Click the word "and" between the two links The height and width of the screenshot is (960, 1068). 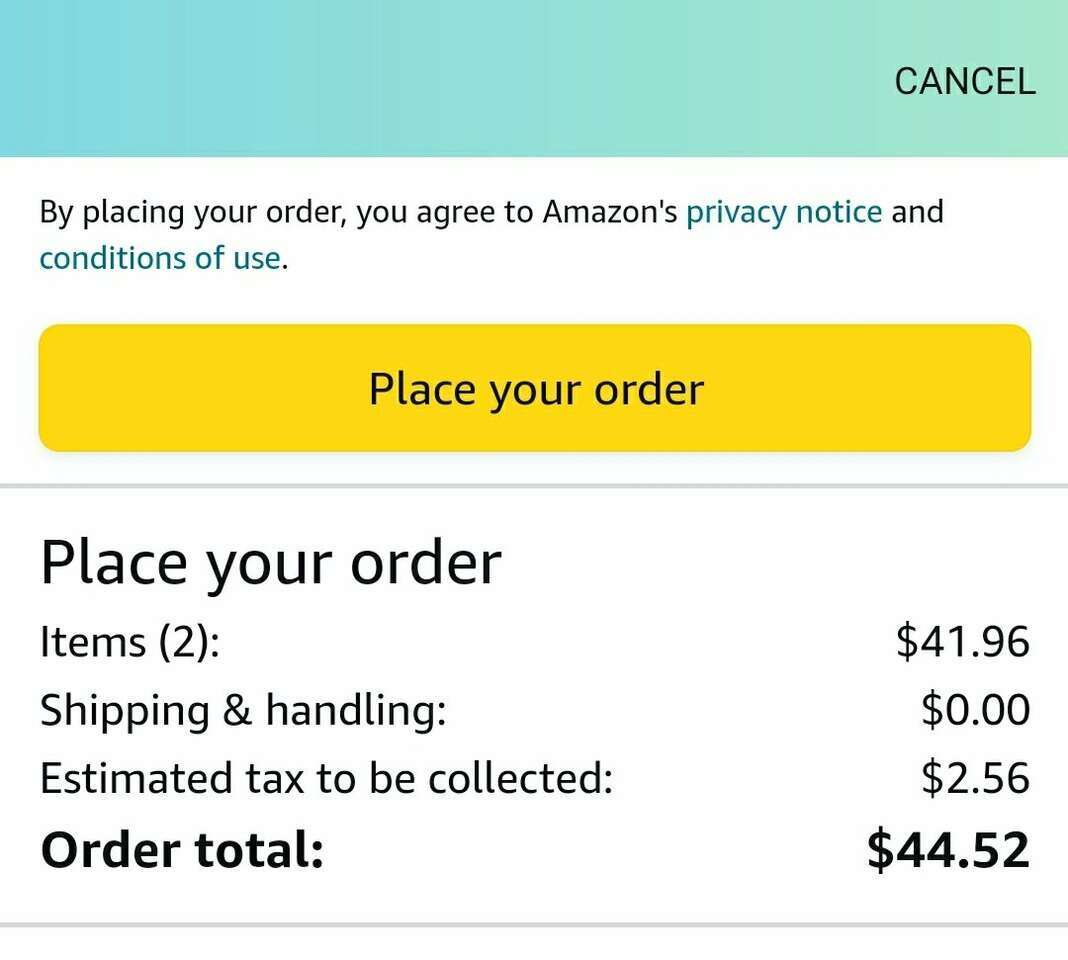[x=917, y=212]
